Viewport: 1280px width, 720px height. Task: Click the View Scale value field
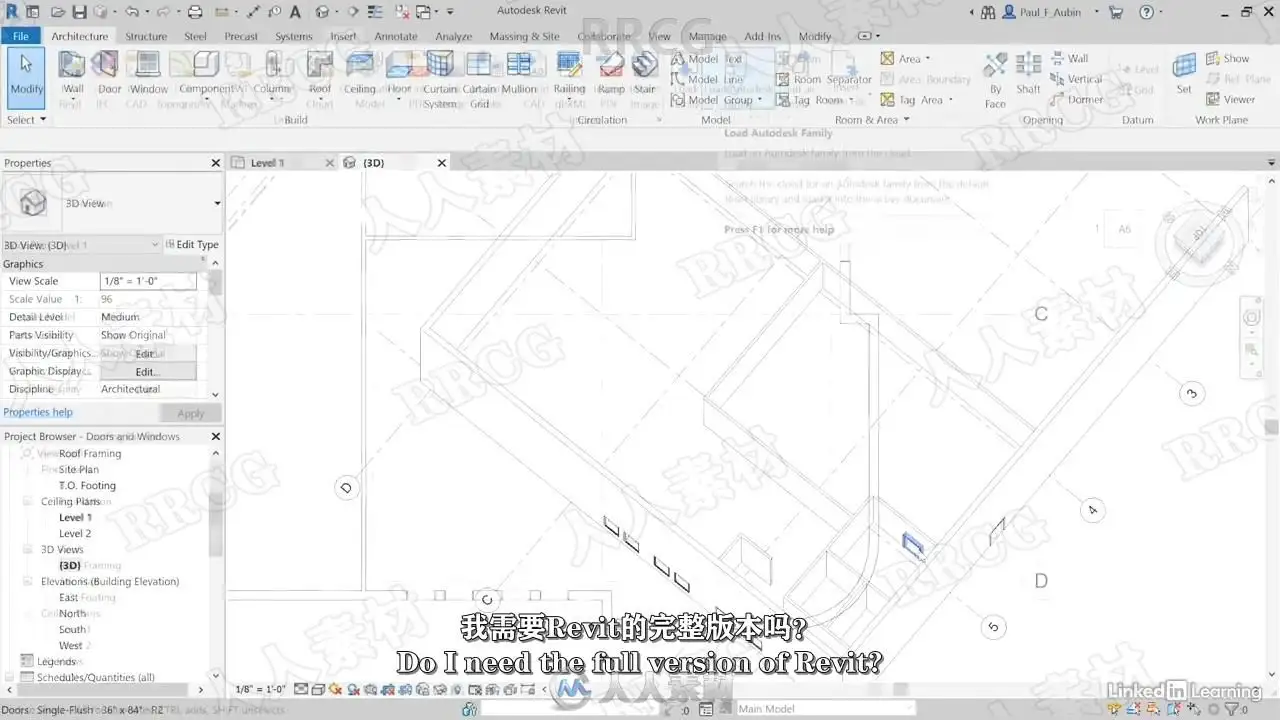point(148,281)
